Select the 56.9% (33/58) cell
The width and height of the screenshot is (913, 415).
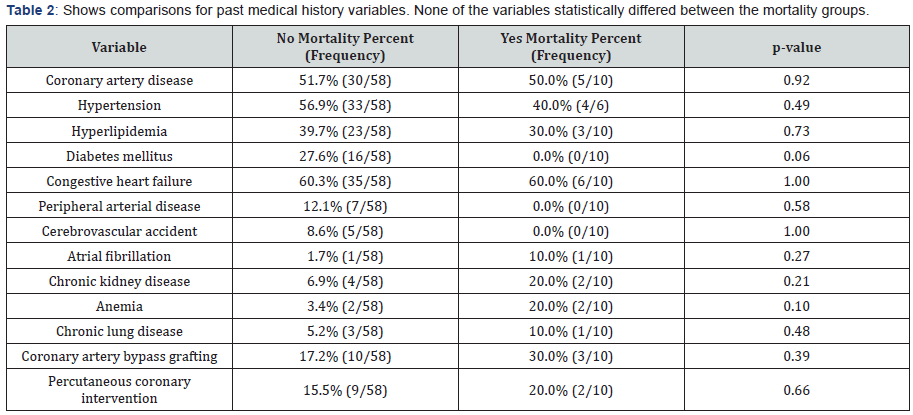click(x=345, y=104)
